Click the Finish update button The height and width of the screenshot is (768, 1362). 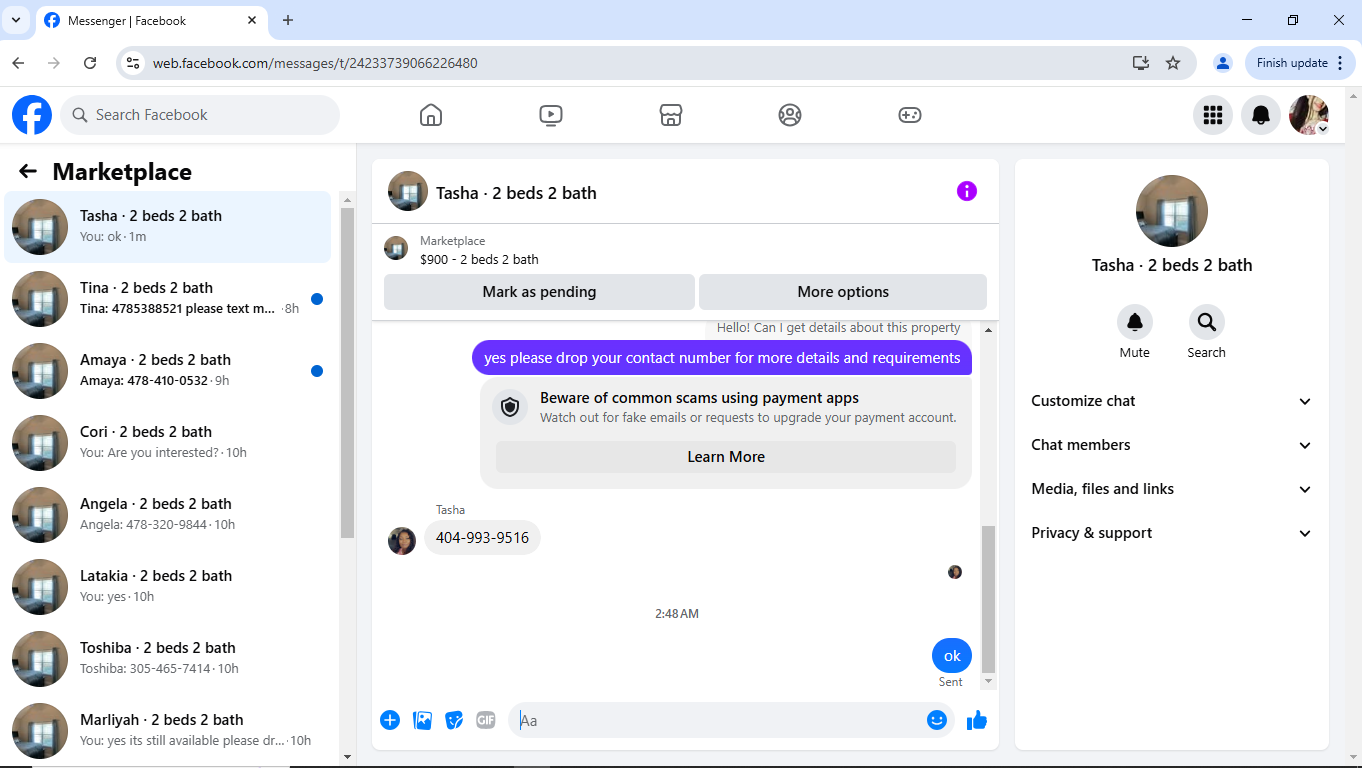[1301, 63]
